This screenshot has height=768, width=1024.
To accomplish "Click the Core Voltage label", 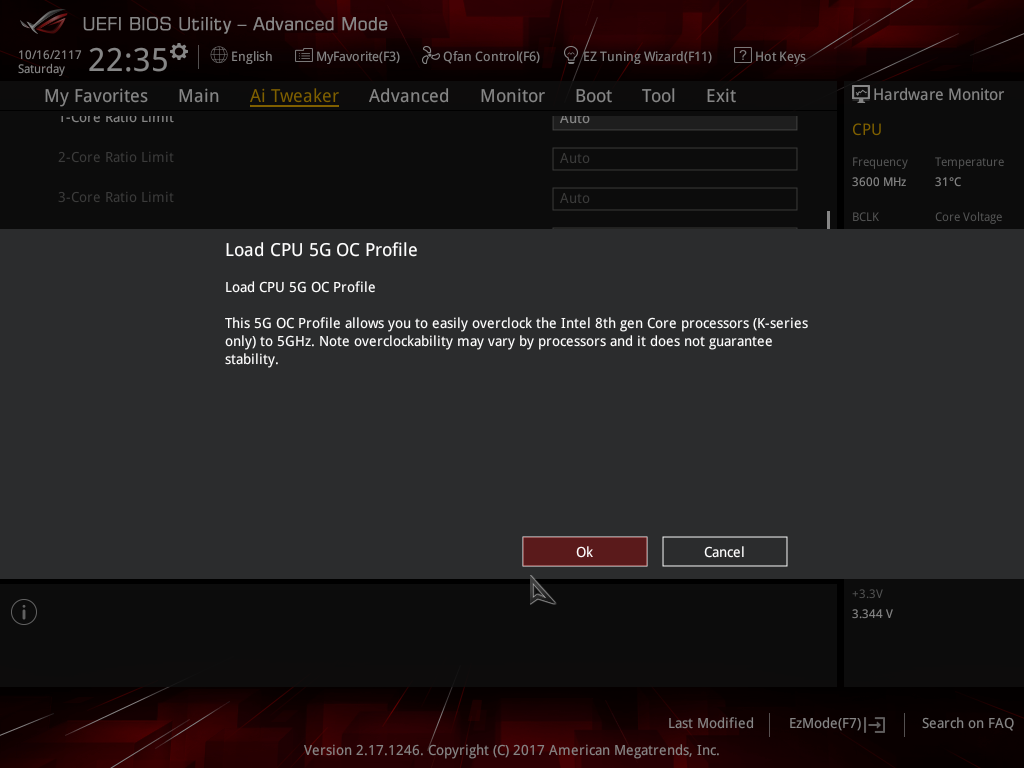I will (968, 217).
